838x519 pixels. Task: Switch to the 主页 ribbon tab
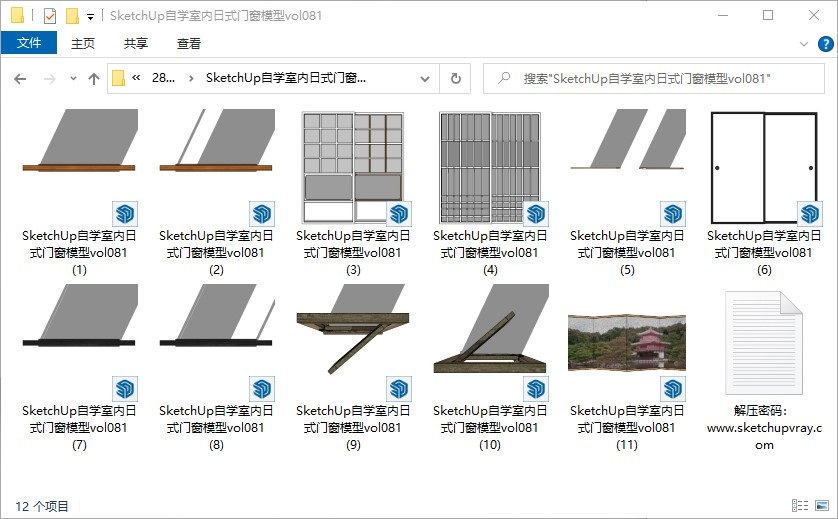click(83, 43)
